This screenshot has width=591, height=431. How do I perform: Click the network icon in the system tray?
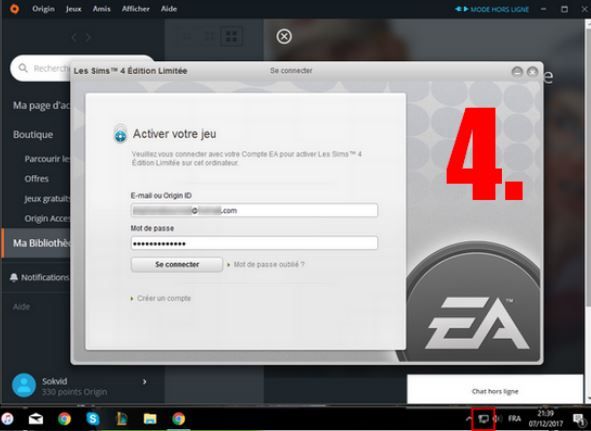tap(483, 419)
